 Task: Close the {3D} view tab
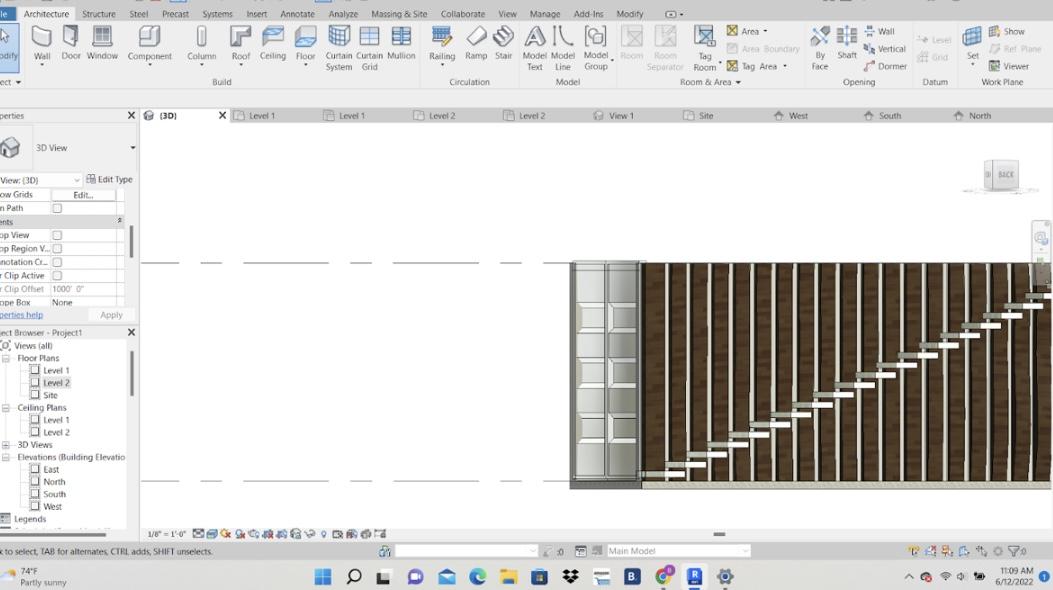pyautogui.click(x=222, y=115)
